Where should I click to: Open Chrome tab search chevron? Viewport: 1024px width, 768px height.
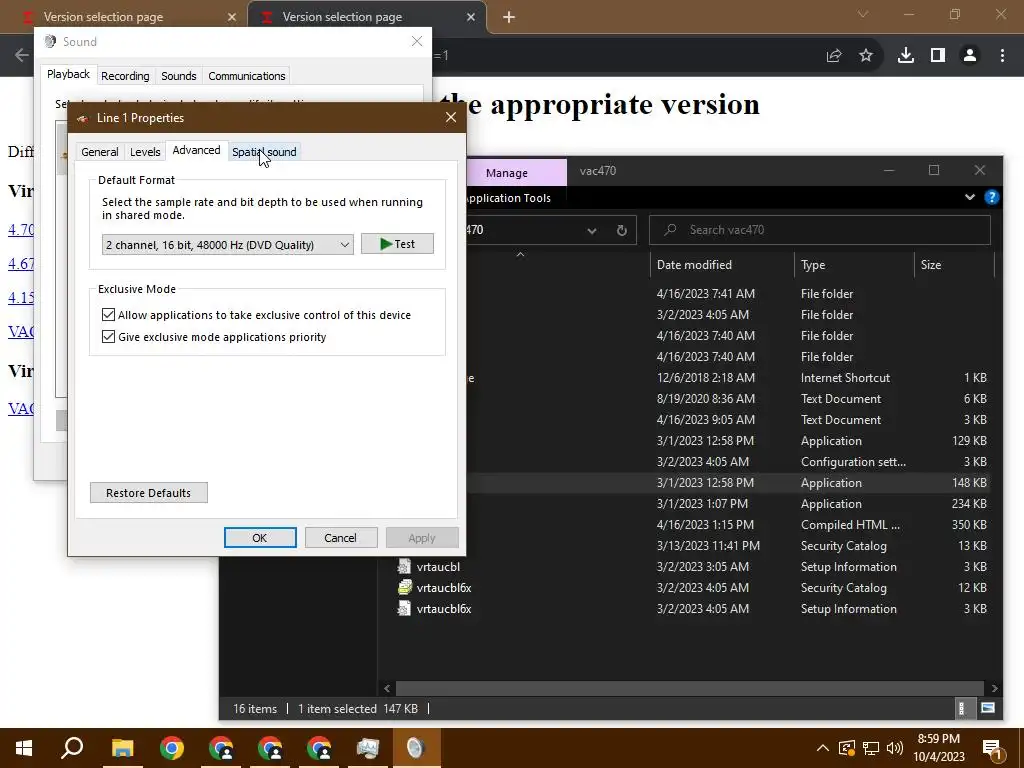(863, 14)
